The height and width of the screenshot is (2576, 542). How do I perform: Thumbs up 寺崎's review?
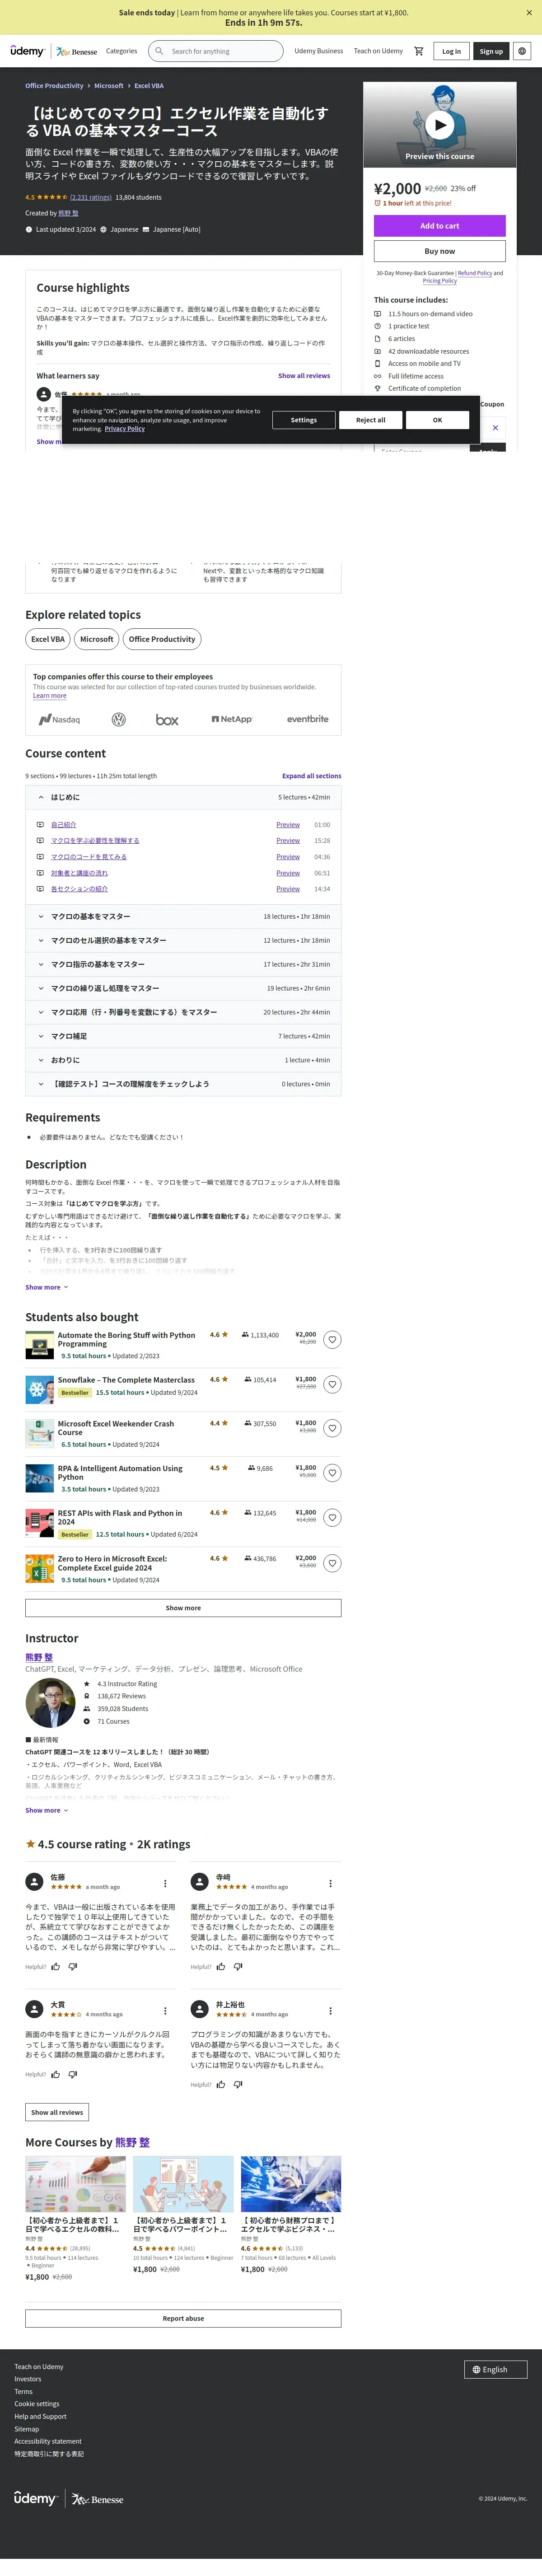click(221, 1966)
